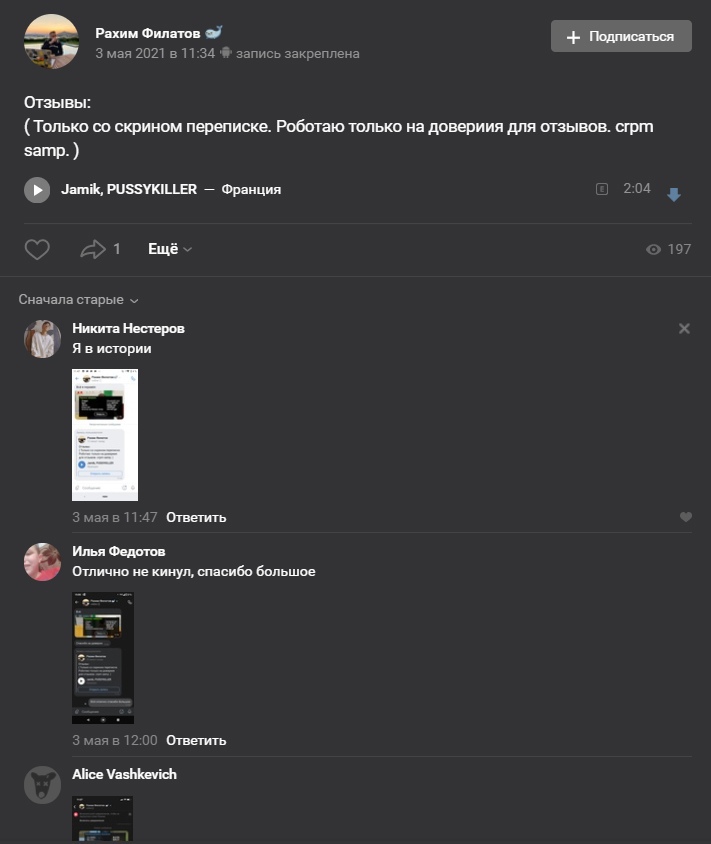Download the Франция track with the blue arrow
Image resolution: width=711 pixels, height=844 pixels.
(674, 194)
